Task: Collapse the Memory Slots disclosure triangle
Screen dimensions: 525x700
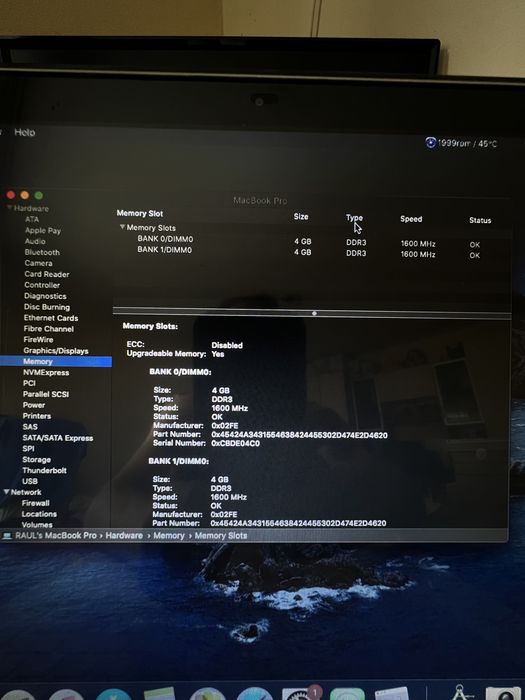Action: [x=122, y=227]
